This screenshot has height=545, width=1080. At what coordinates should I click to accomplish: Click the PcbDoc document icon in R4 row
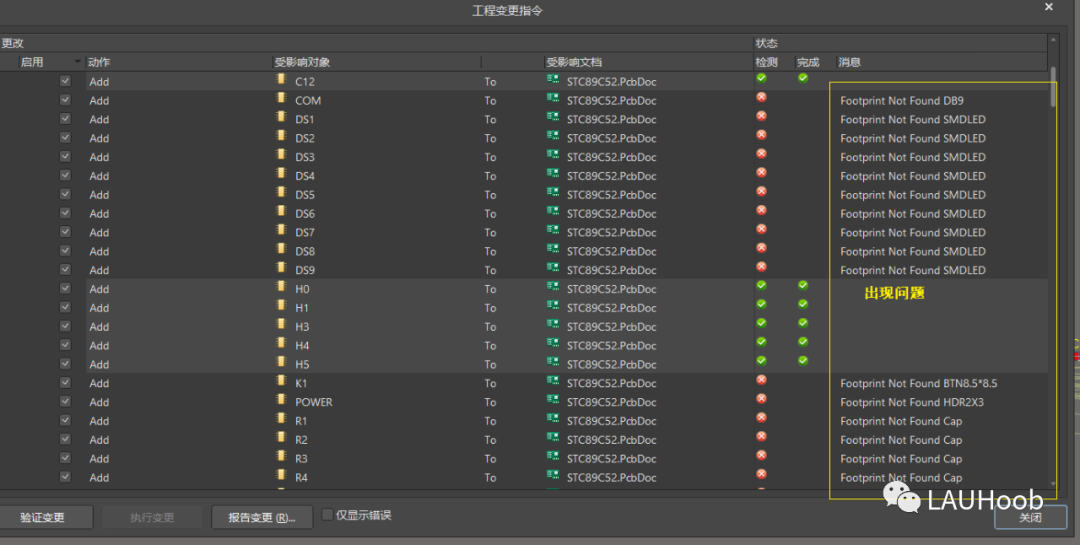click(x=552, y=475)
